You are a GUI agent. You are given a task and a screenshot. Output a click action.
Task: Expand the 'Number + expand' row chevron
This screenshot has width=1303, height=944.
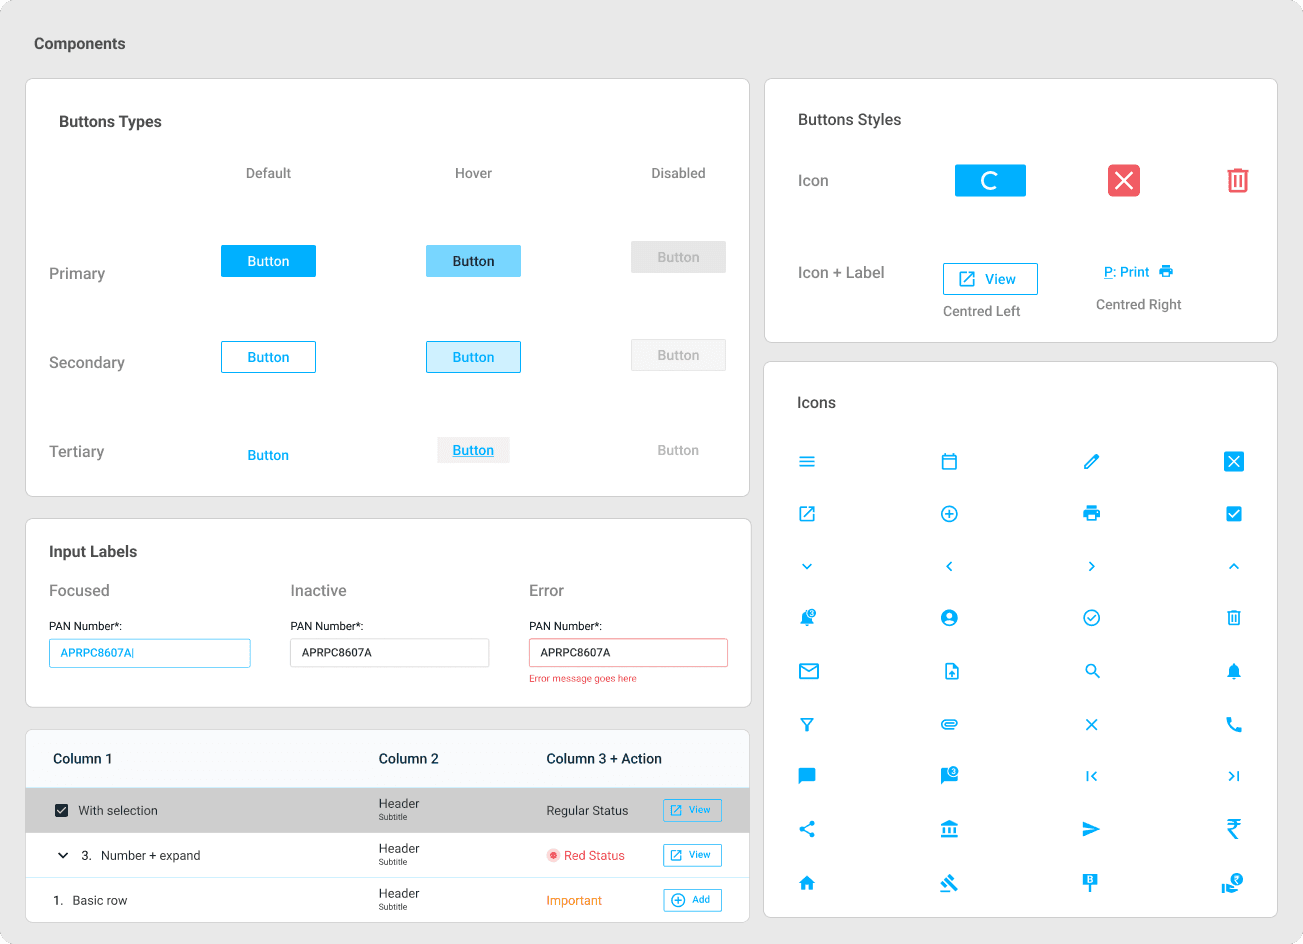pos(63,855)
